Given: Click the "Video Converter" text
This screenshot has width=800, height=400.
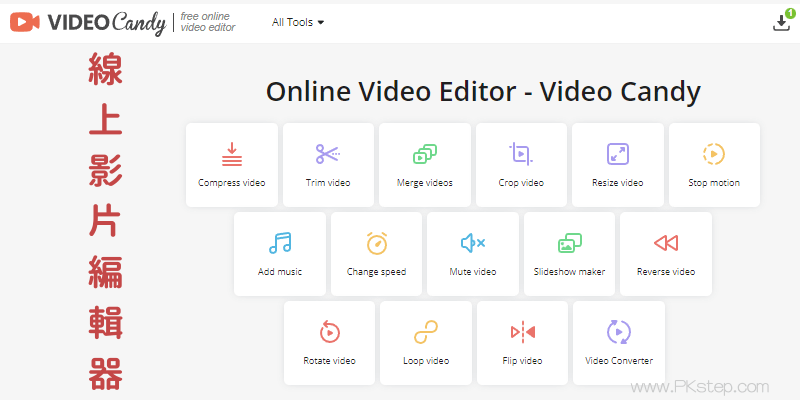Looking at the screenshot, I should pos(619,361).
